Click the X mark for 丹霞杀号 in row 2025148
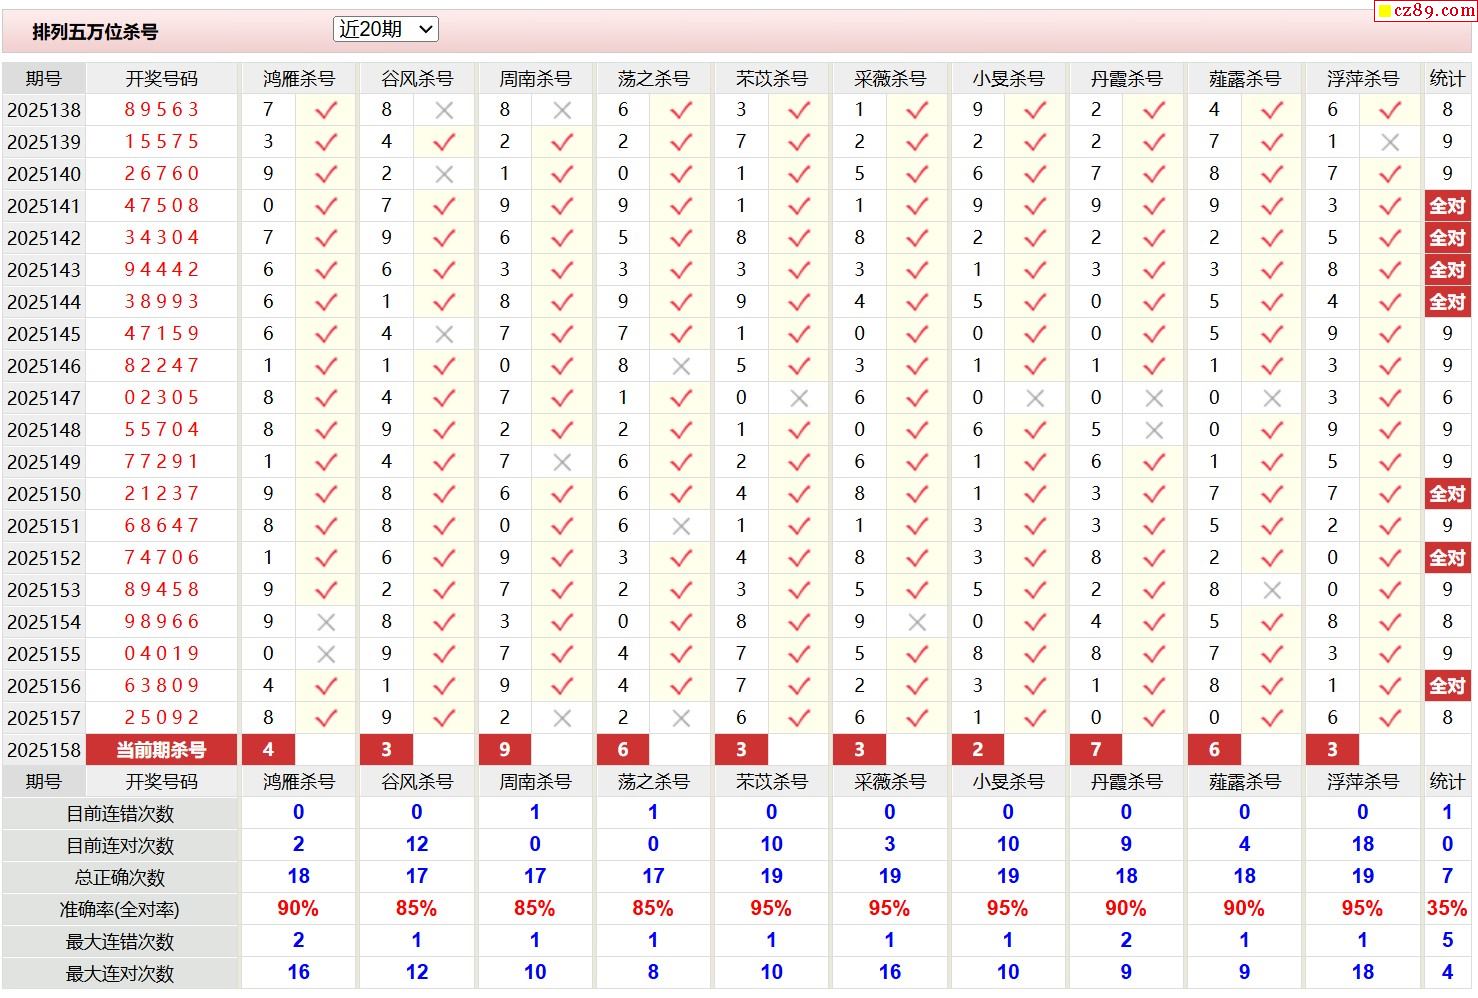This screenshot has height=998, width=1478. [1154, 431]
